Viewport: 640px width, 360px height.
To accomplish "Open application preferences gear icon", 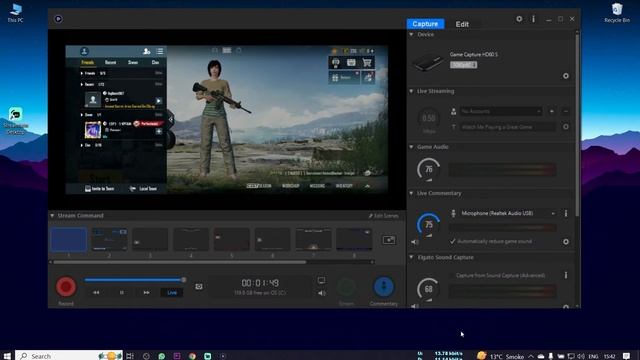I will (519, 19).
